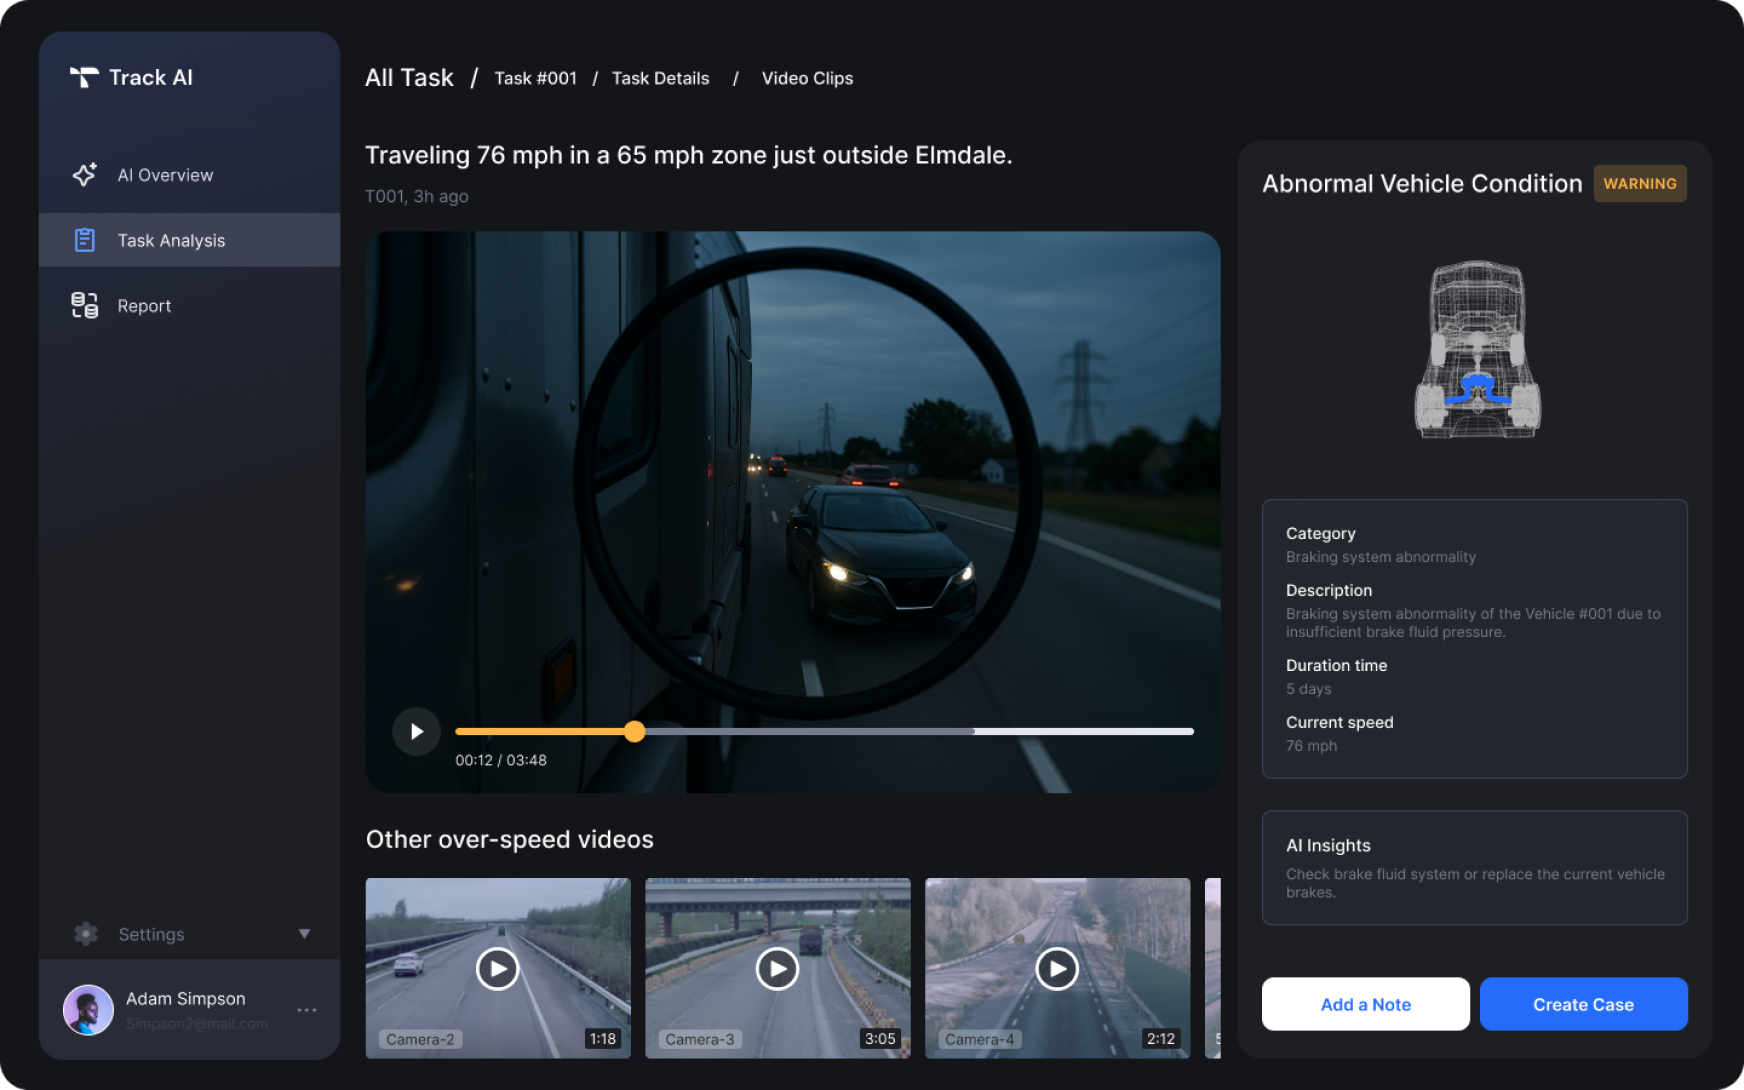This screenshot has width=1744, height=1090.
Task: Click the orange video progress handle
Action: 634,732
